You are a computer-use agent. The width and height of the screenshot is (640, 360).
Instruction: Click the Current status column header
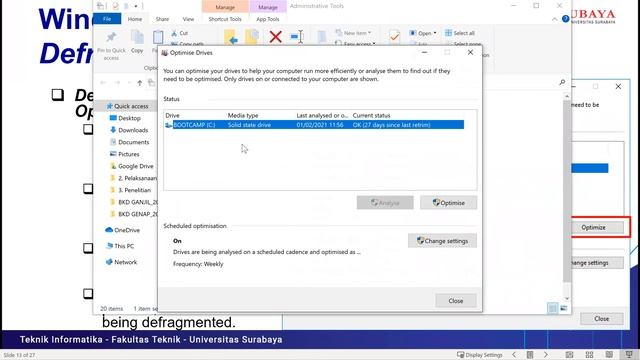point(371,116)
